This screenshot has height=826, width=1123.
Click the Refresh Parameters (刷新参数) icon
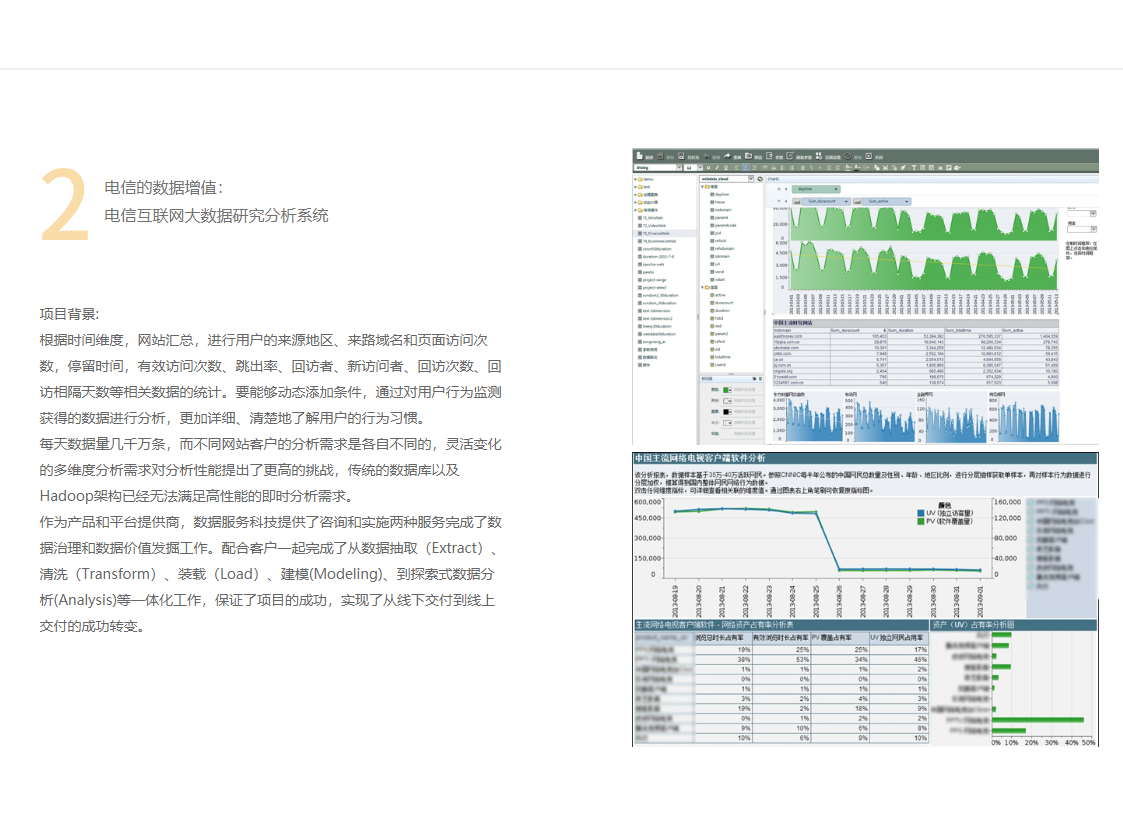tap(792, 157)
